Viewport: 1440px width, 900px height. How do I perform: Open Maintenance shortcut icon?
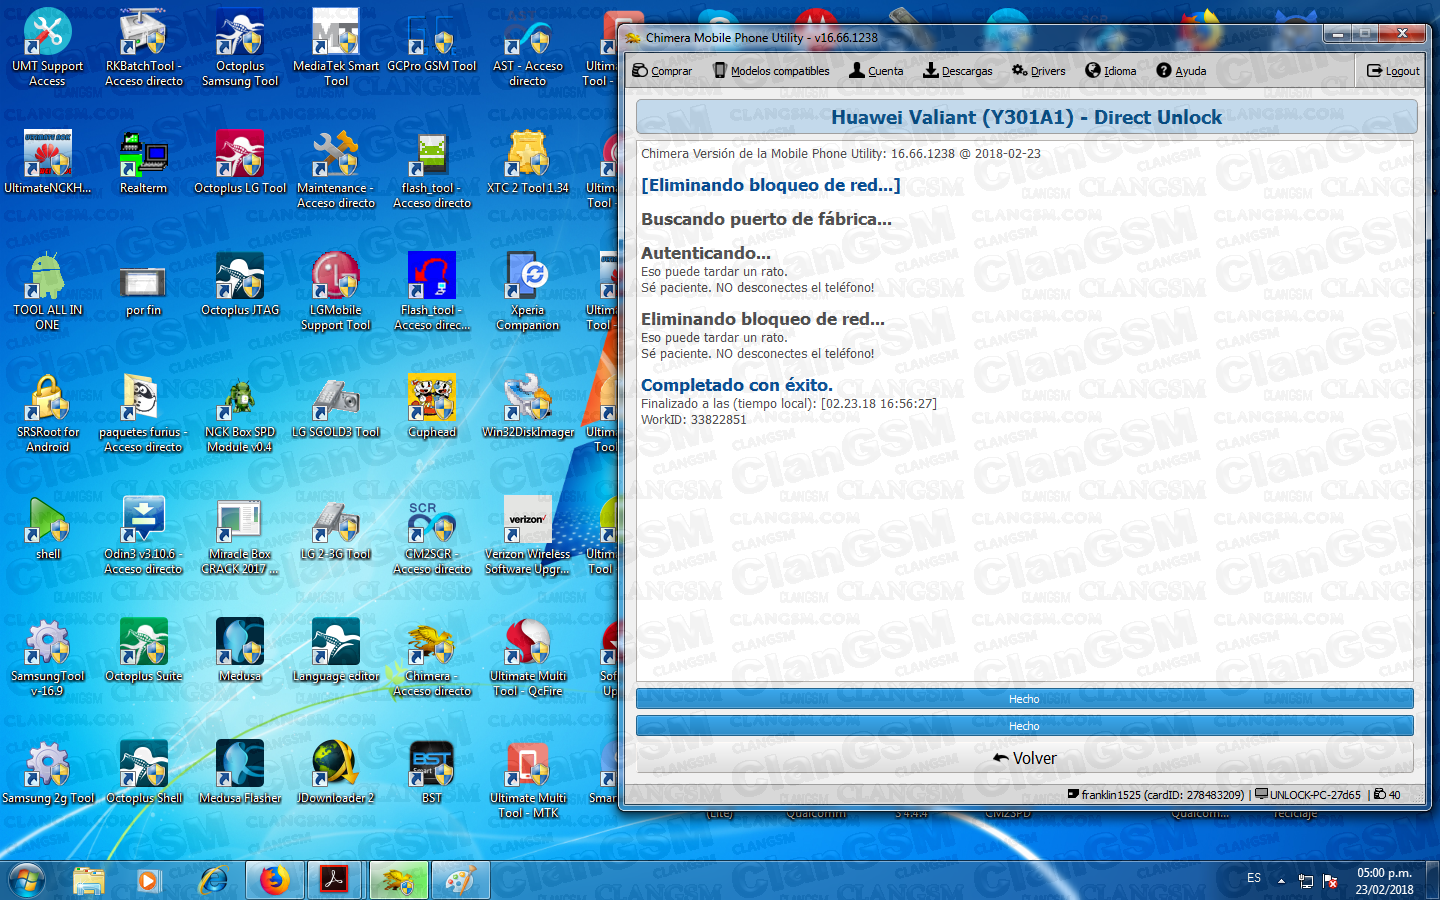336,169
